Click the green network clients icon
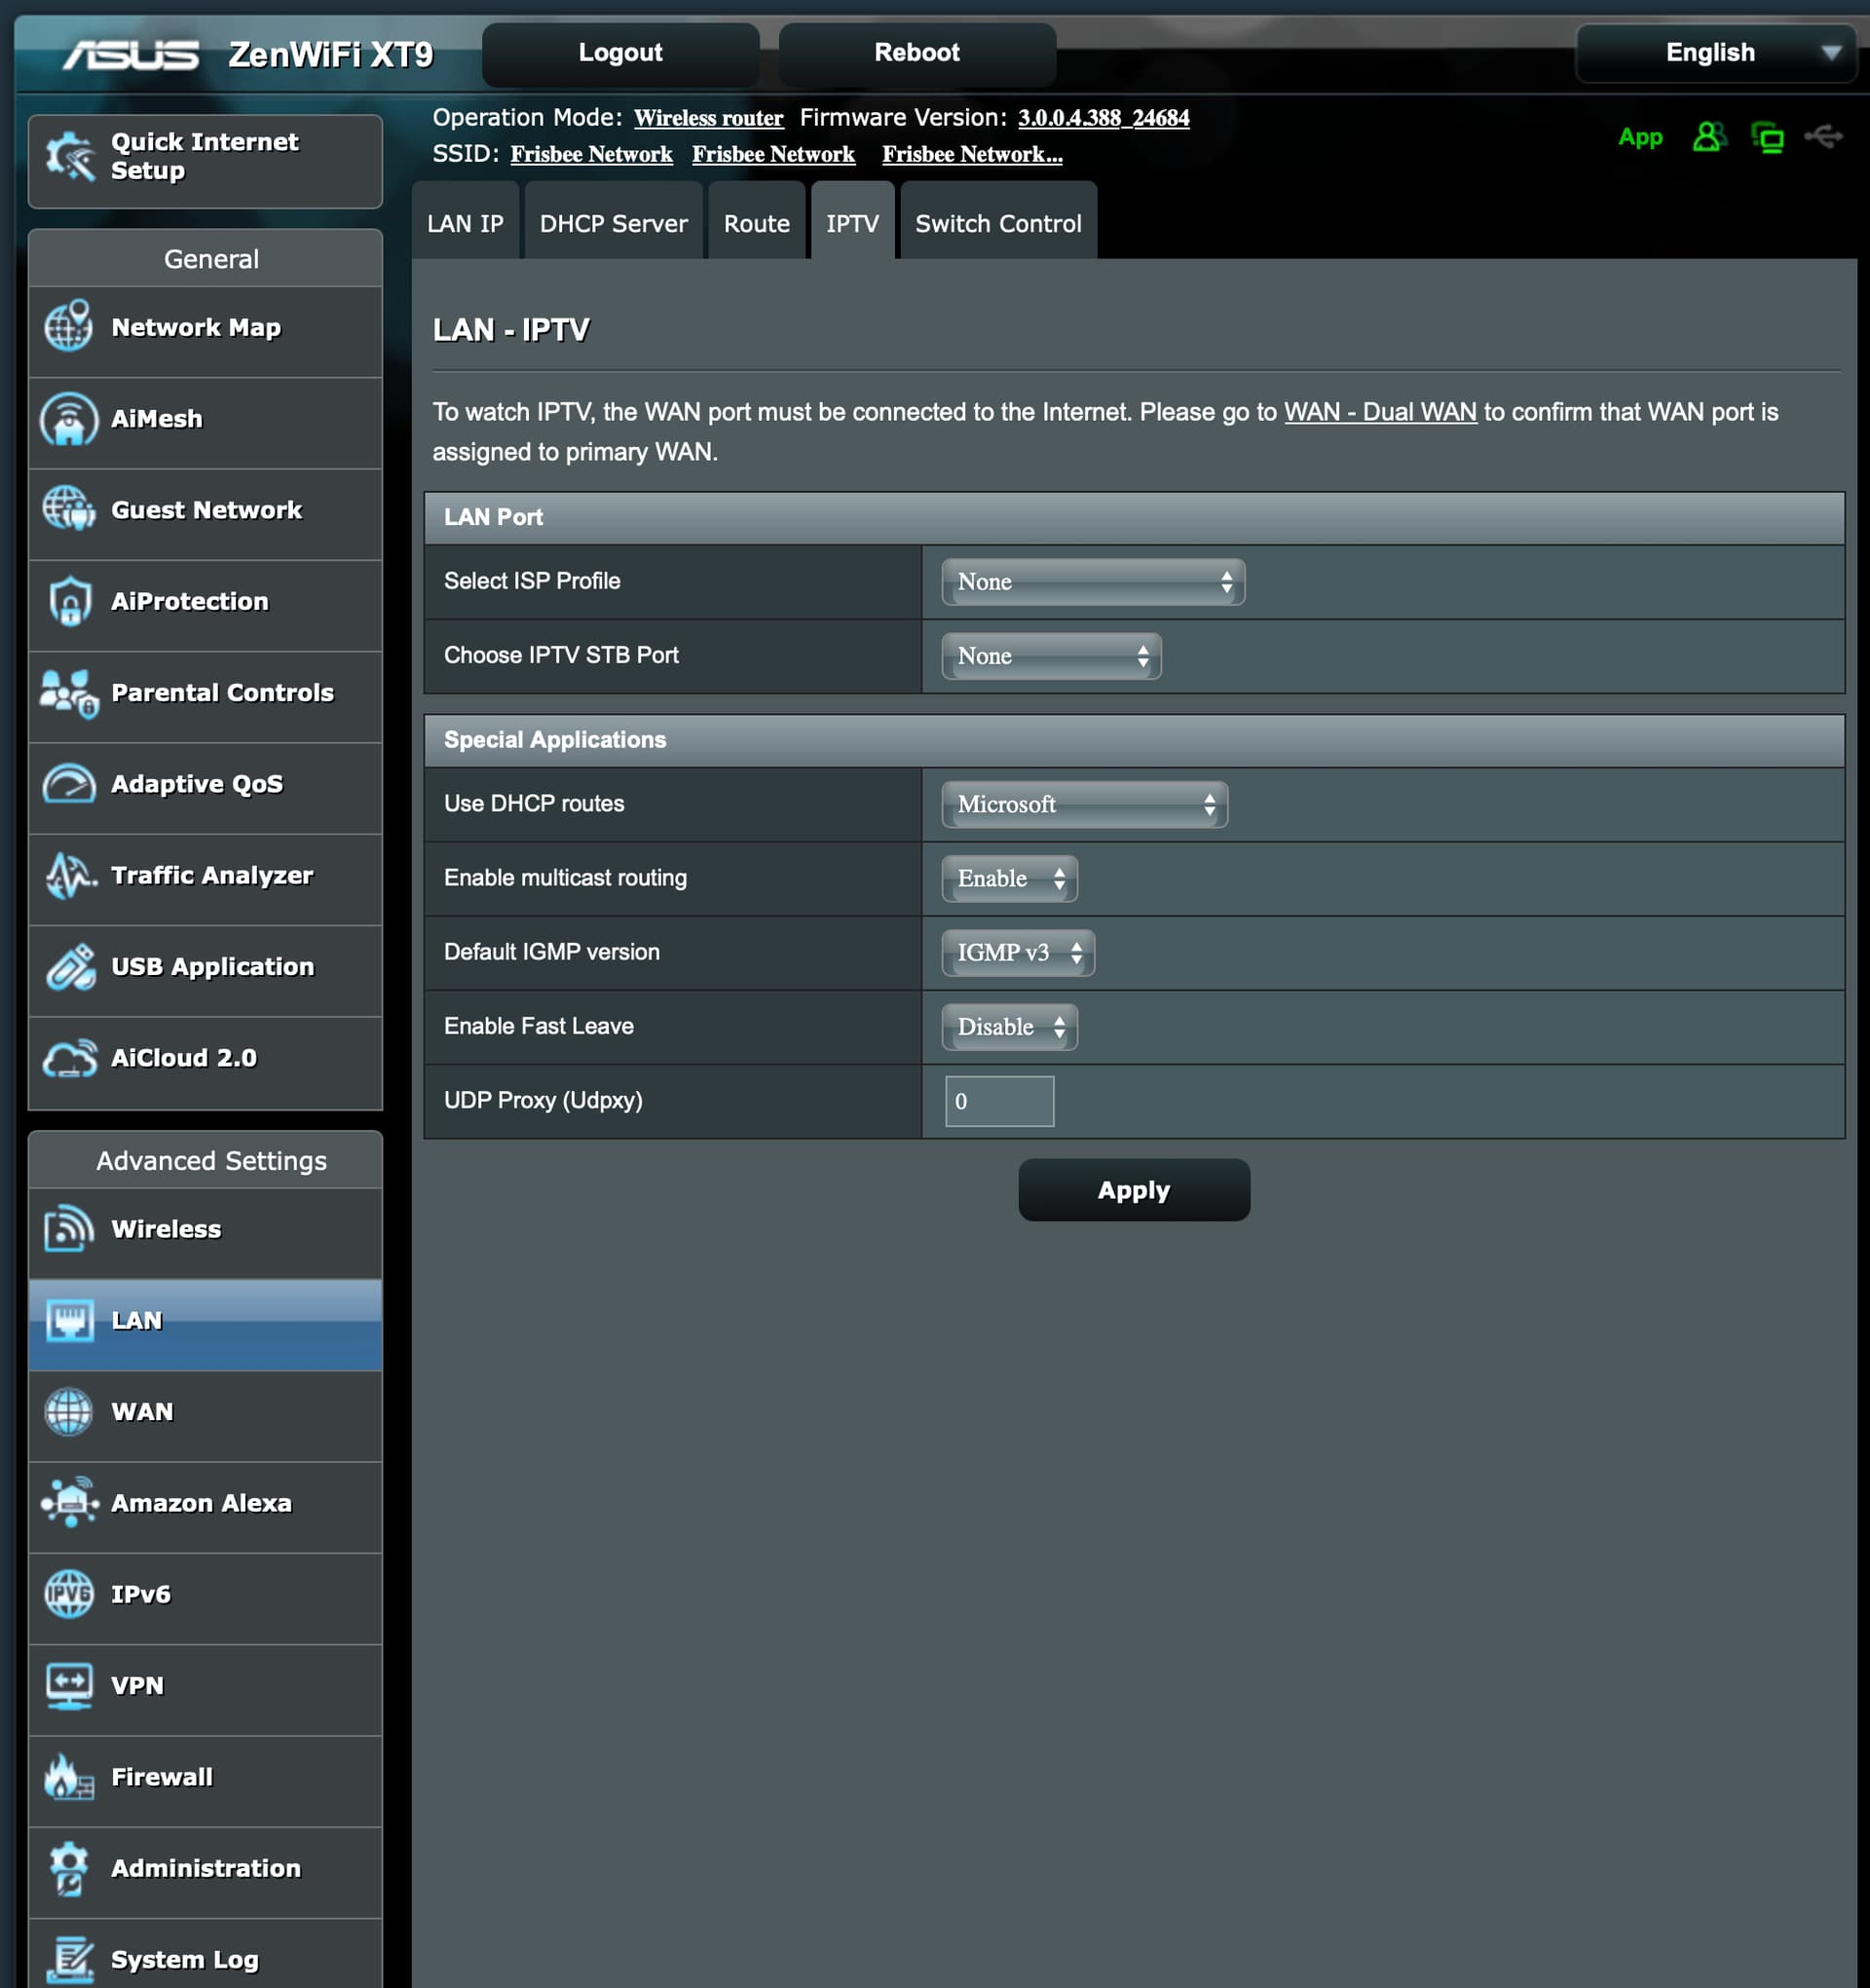This screenshot has width=1870, height=1988. 1767,137
